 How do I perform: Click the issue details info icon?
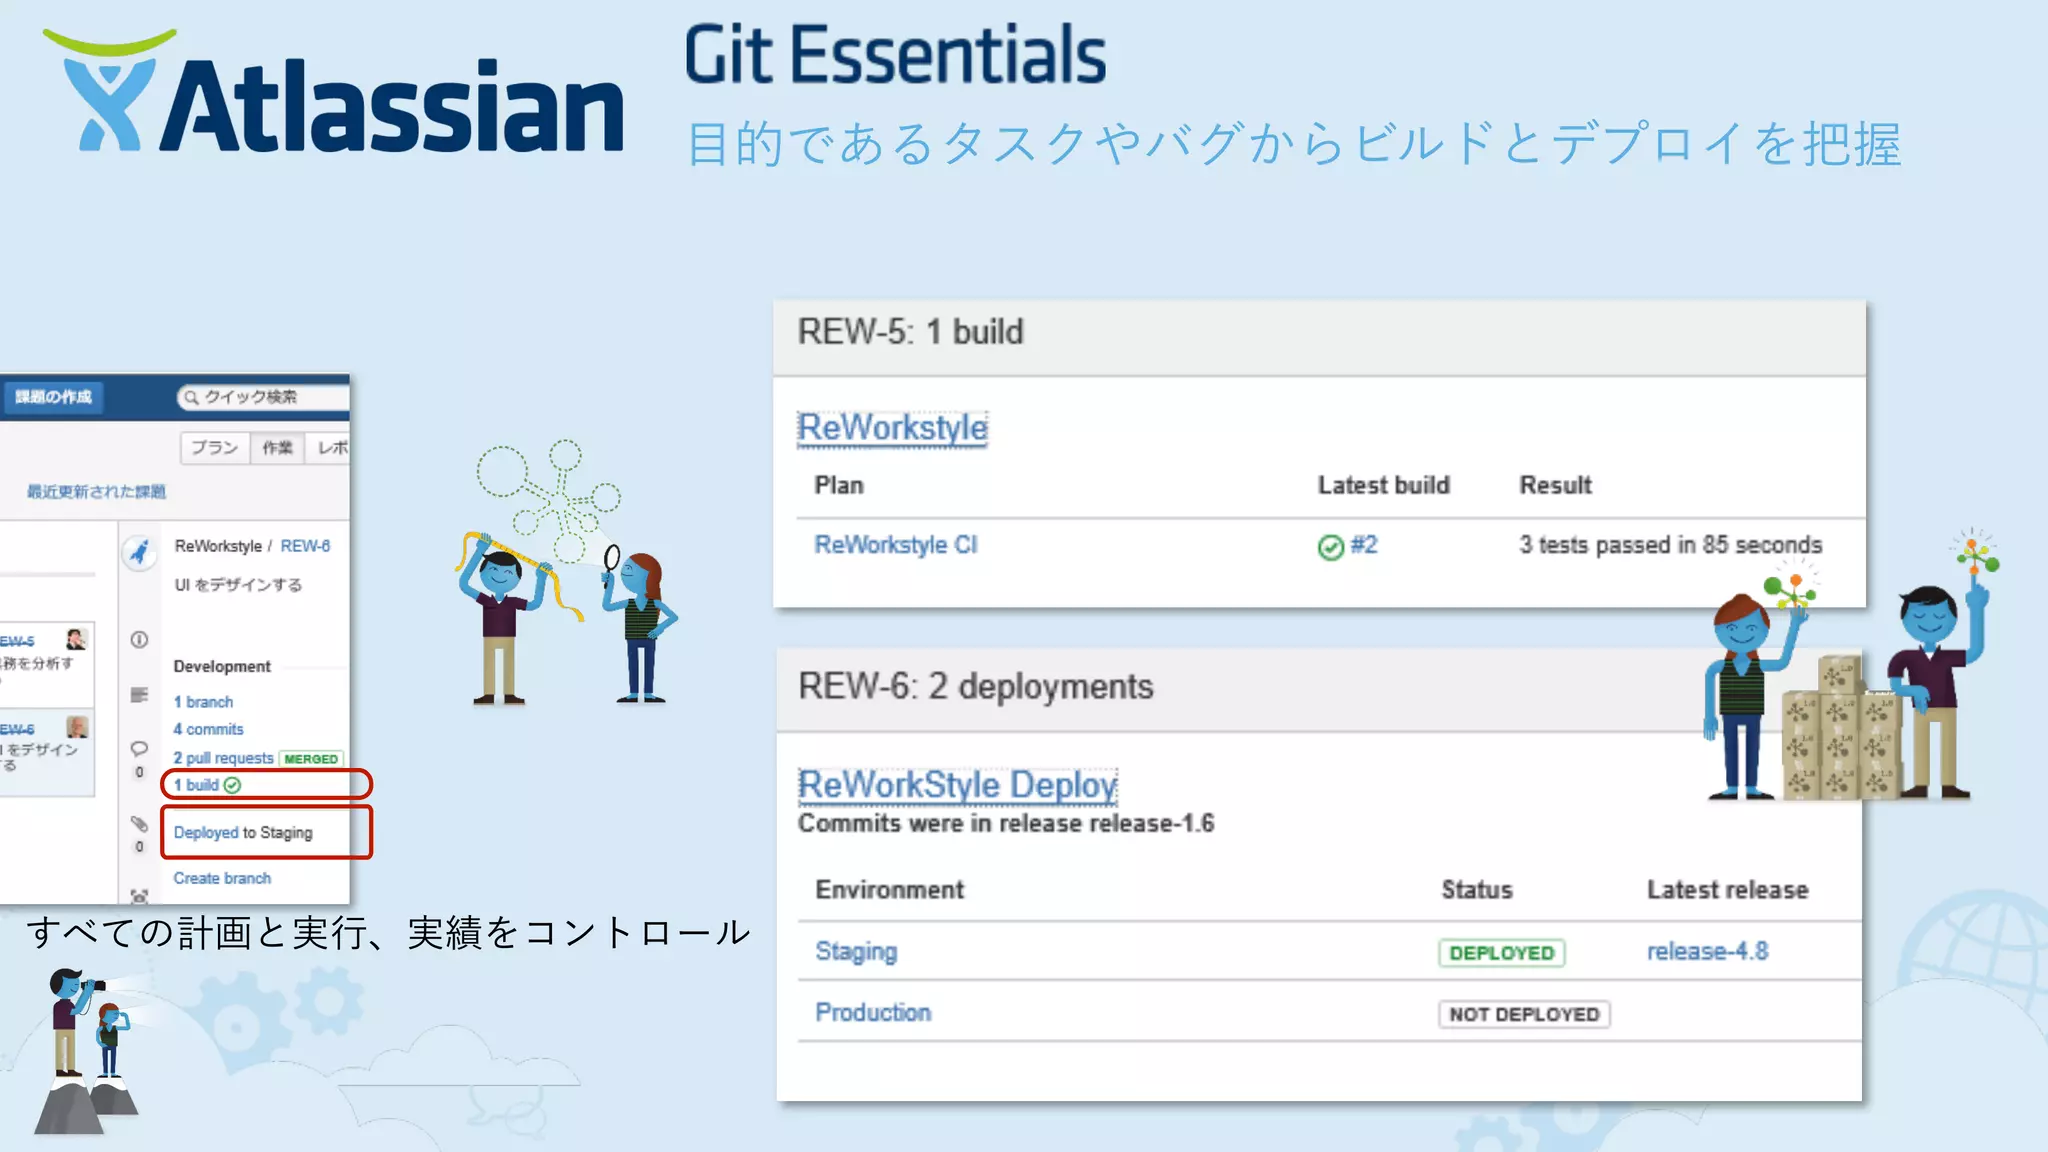pos(139,640)
